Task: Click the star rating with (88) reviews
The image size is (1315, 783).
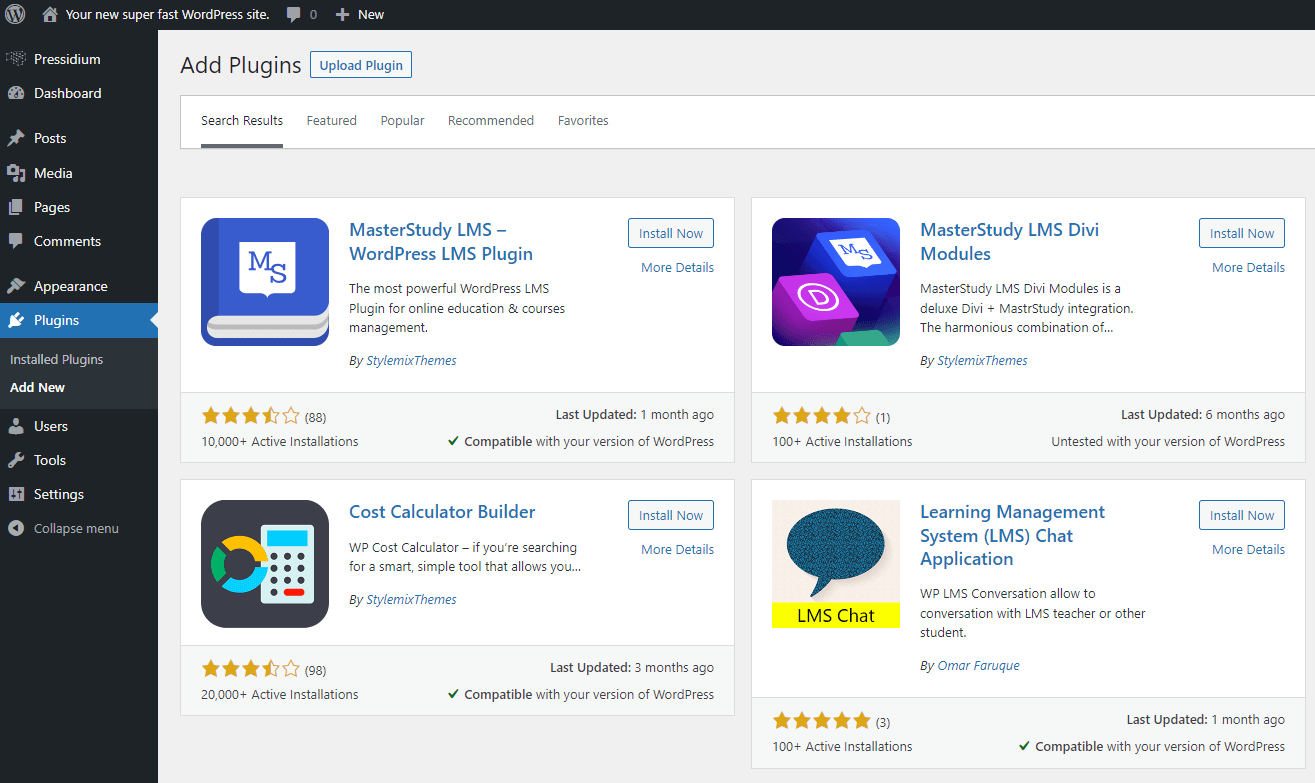Action: coord(251,416)
